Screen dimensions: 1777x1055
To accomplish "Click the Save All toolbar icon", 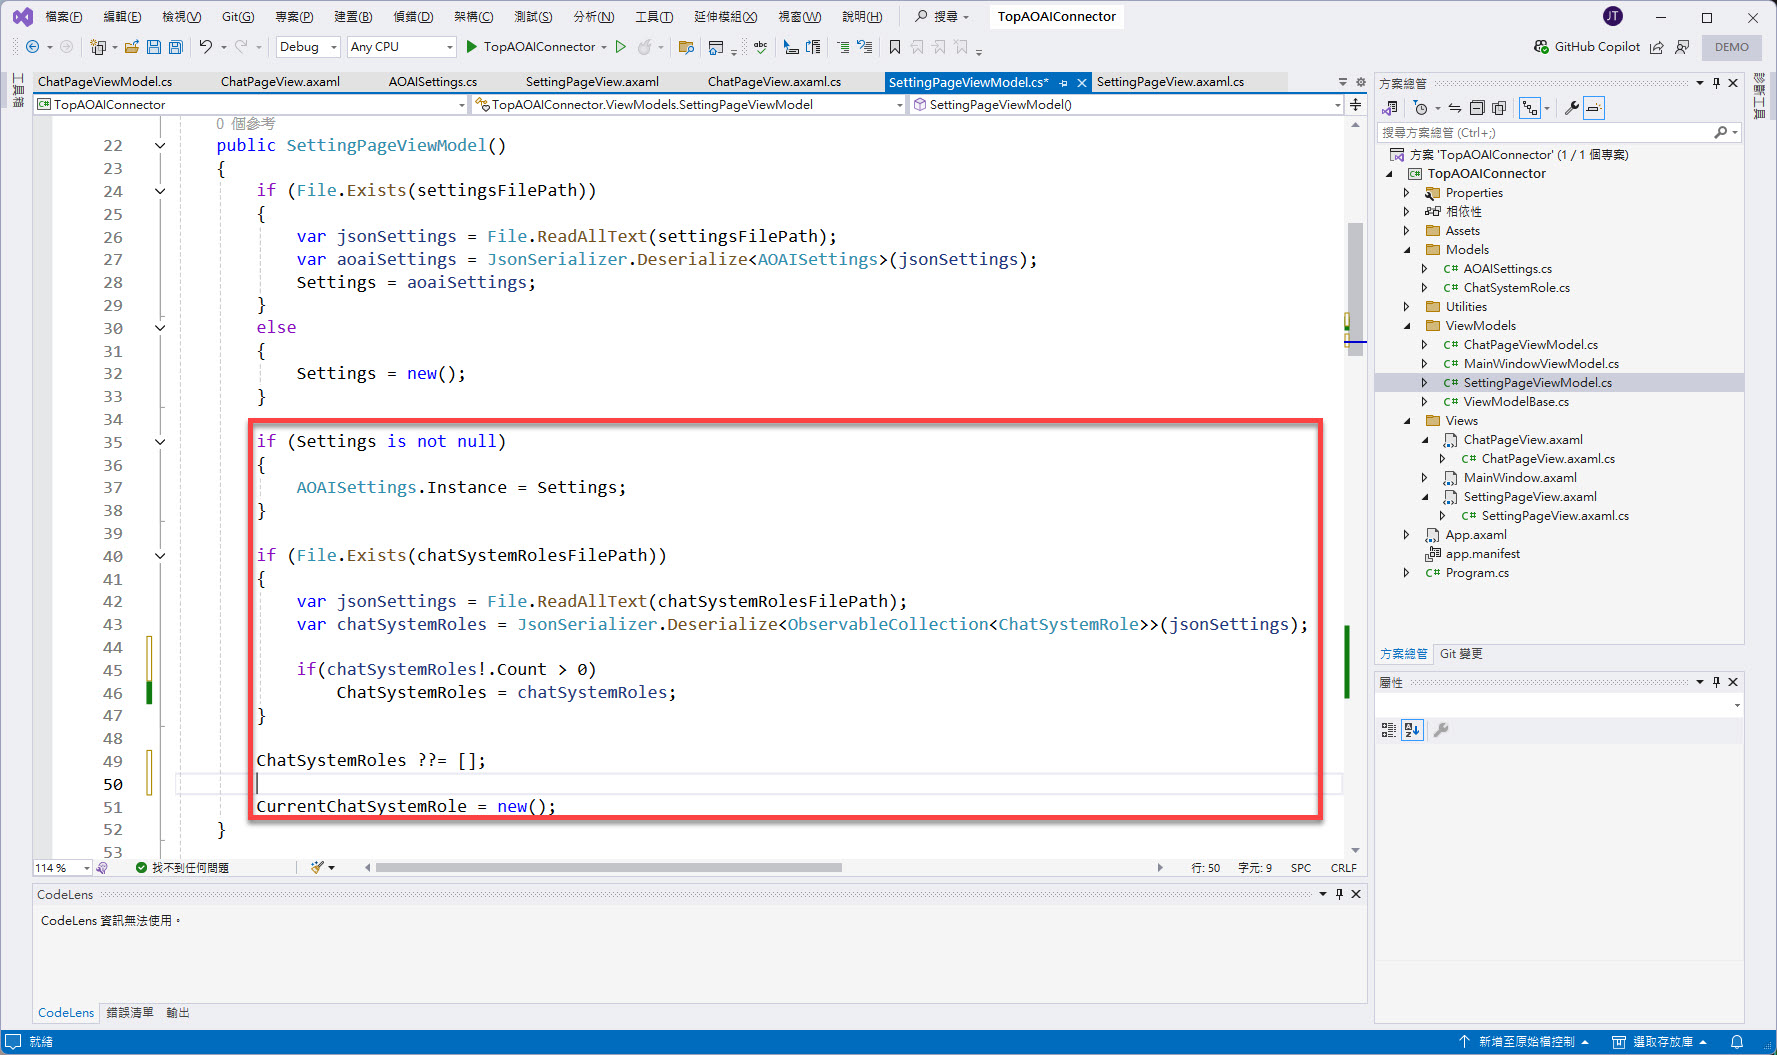I will (176, 47).
